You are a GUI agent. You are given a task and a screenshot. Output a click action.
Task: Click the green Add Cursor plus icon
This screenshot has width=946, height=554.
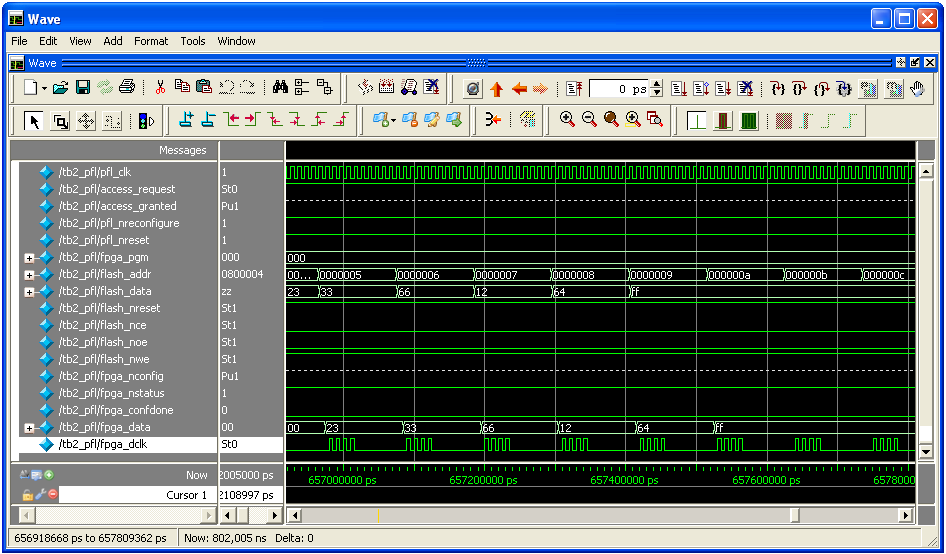tap(48, 475)
